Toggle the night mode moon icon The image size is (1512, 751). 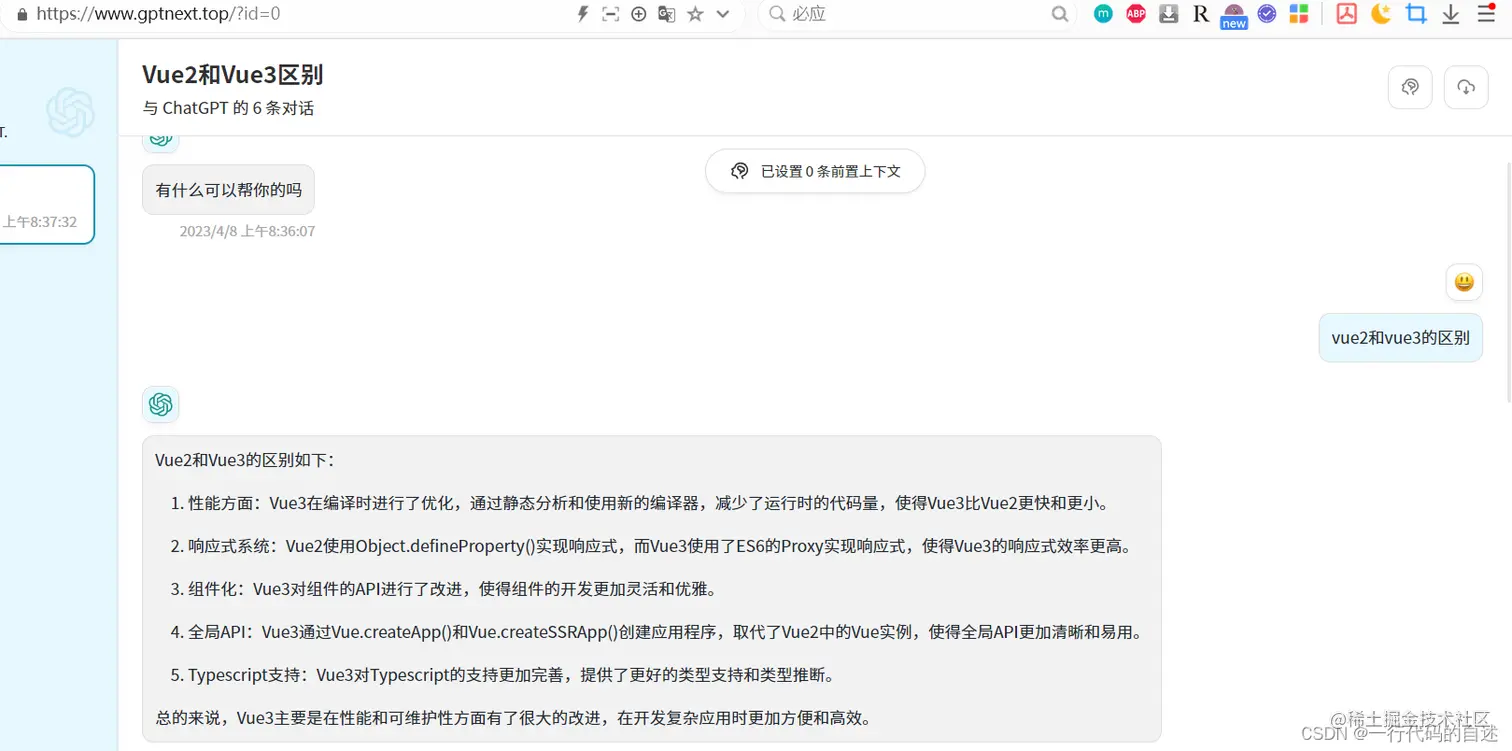point(1381,14)
